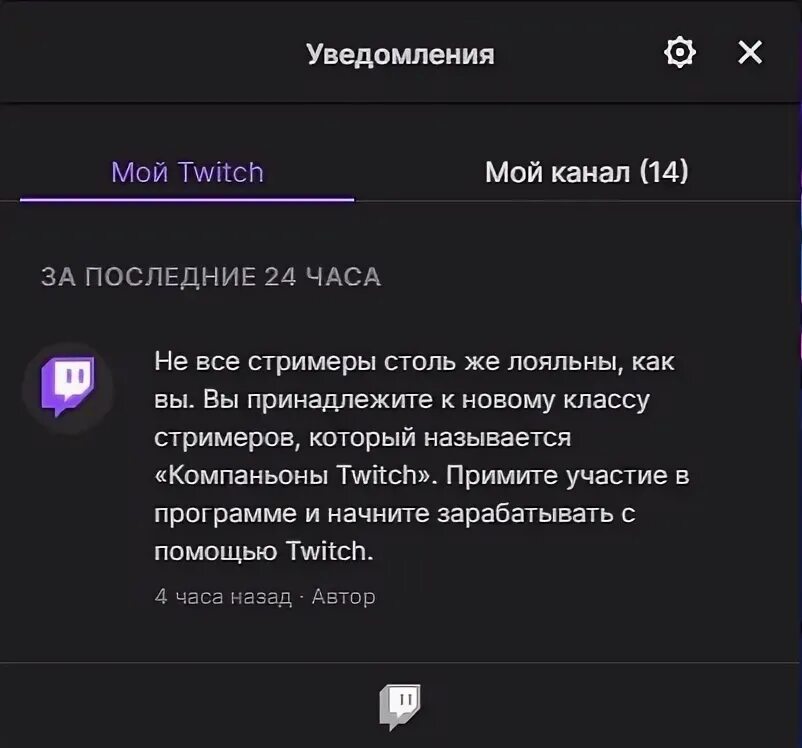Open notification settings via gear icon
The width and height of the screenshot is (802, 748).
[x=679, y=53]
